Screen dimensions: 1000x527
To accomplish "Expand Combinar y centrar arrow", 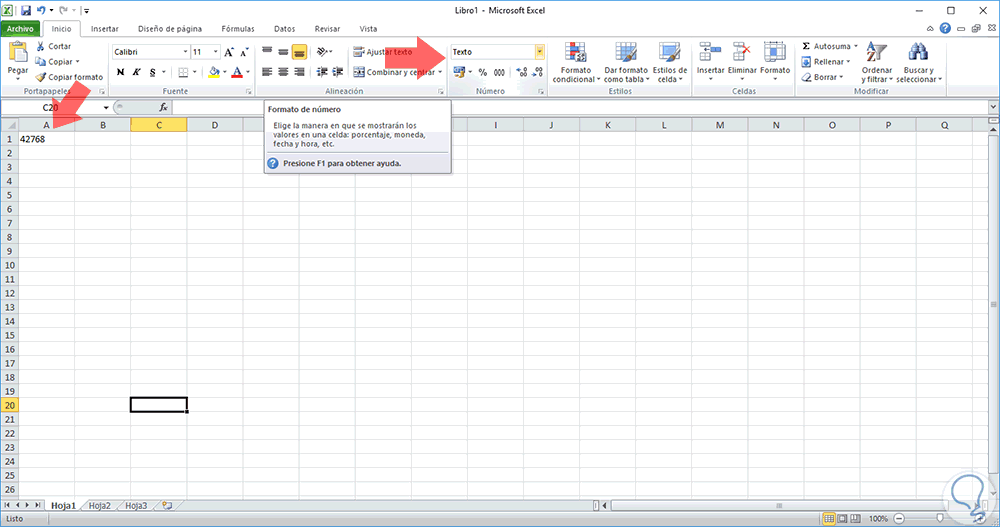I will pos(440,72).
